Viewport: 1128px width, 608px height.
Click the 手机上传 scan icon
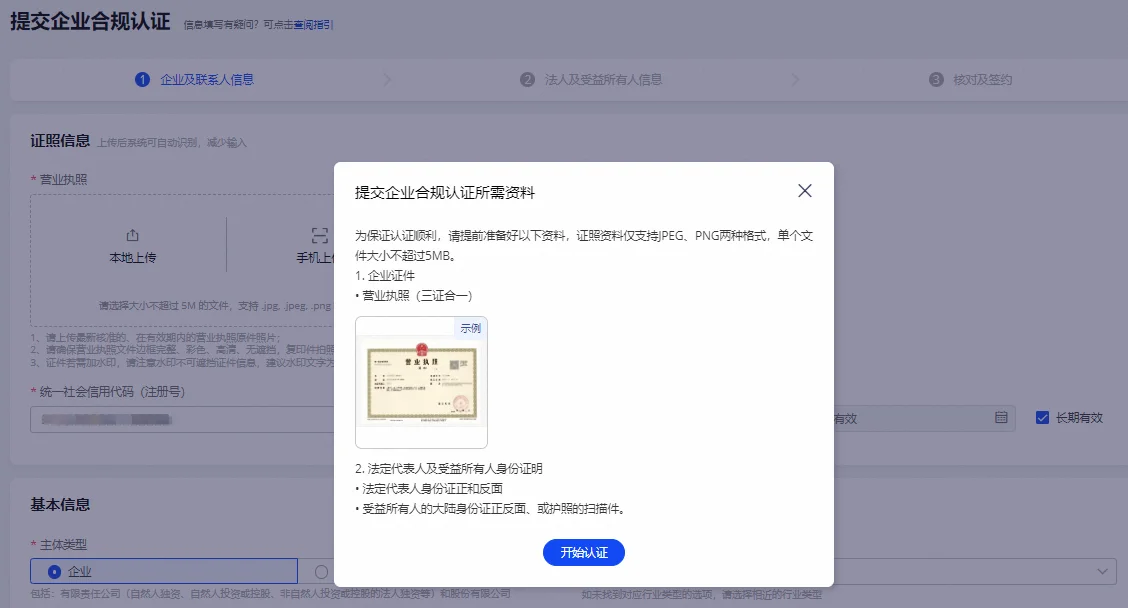(x=319, y=236)
